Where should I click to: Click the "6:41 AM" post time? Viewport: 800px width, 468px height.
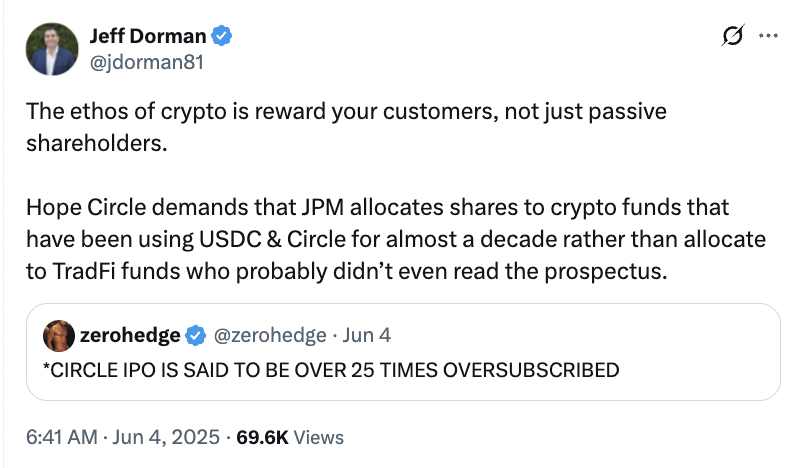pos(62,437)
